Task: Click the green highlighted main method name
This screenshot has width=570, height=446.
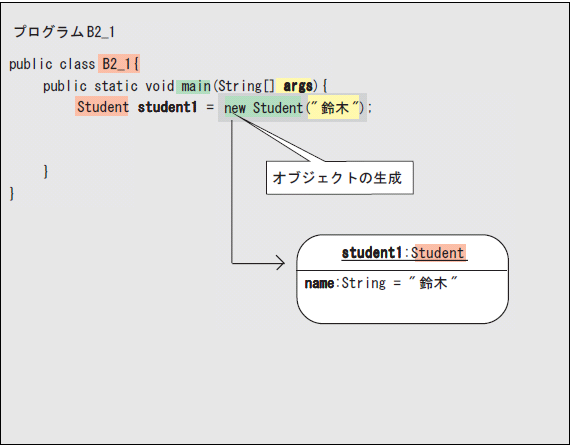Action: click(x=193, y=87)
